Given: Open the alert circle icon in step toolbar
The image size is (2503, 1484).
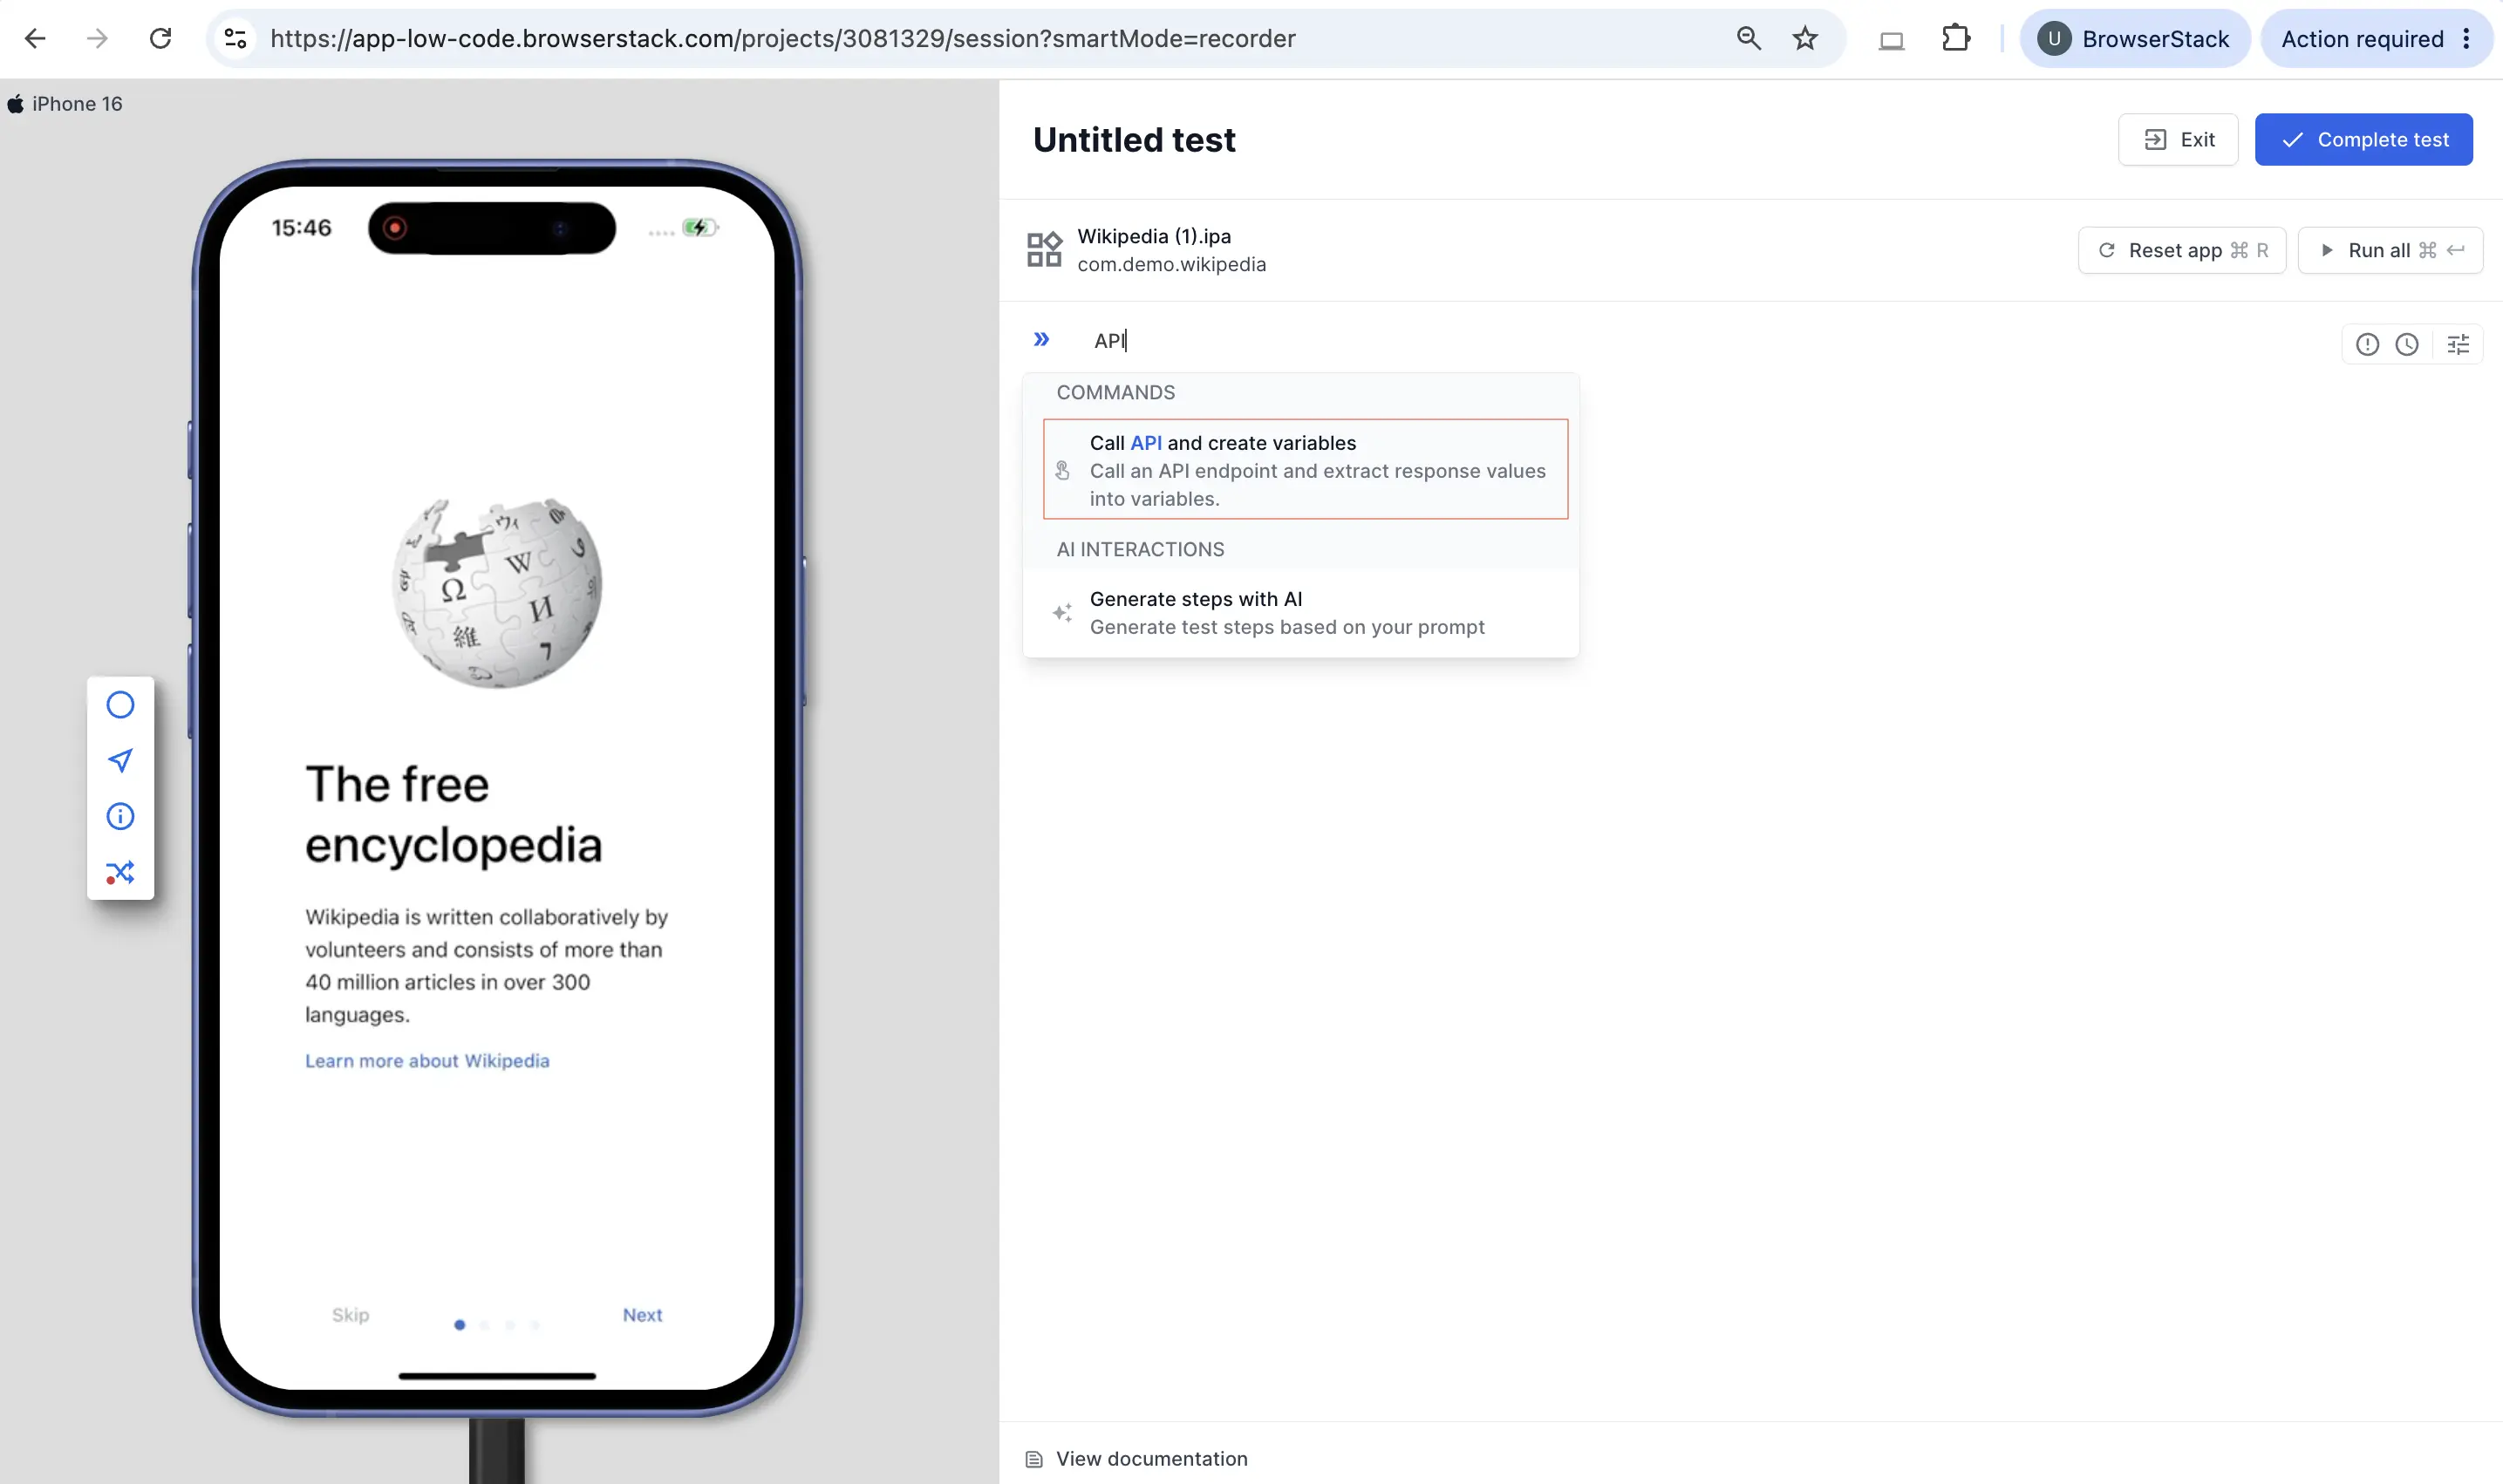Looking at the screenshot, I should [2367, 345].
